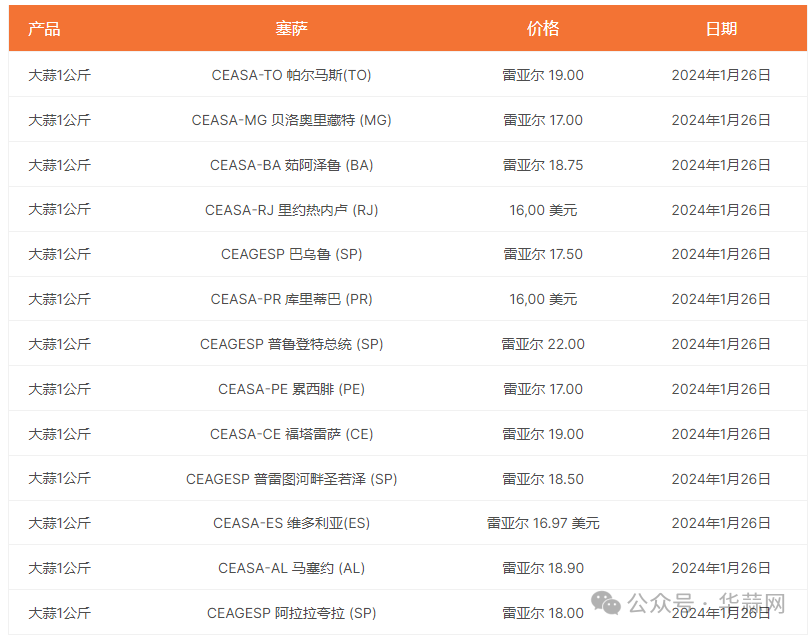Click price 雷亚尔 19.00 in 帕尔马斯 row
The image size is (811, 635).
(543, 75)
